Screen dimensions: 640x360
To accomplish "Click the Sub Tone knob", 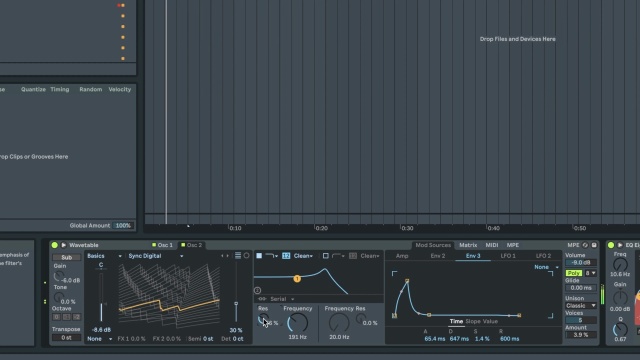I will (58, 298).
